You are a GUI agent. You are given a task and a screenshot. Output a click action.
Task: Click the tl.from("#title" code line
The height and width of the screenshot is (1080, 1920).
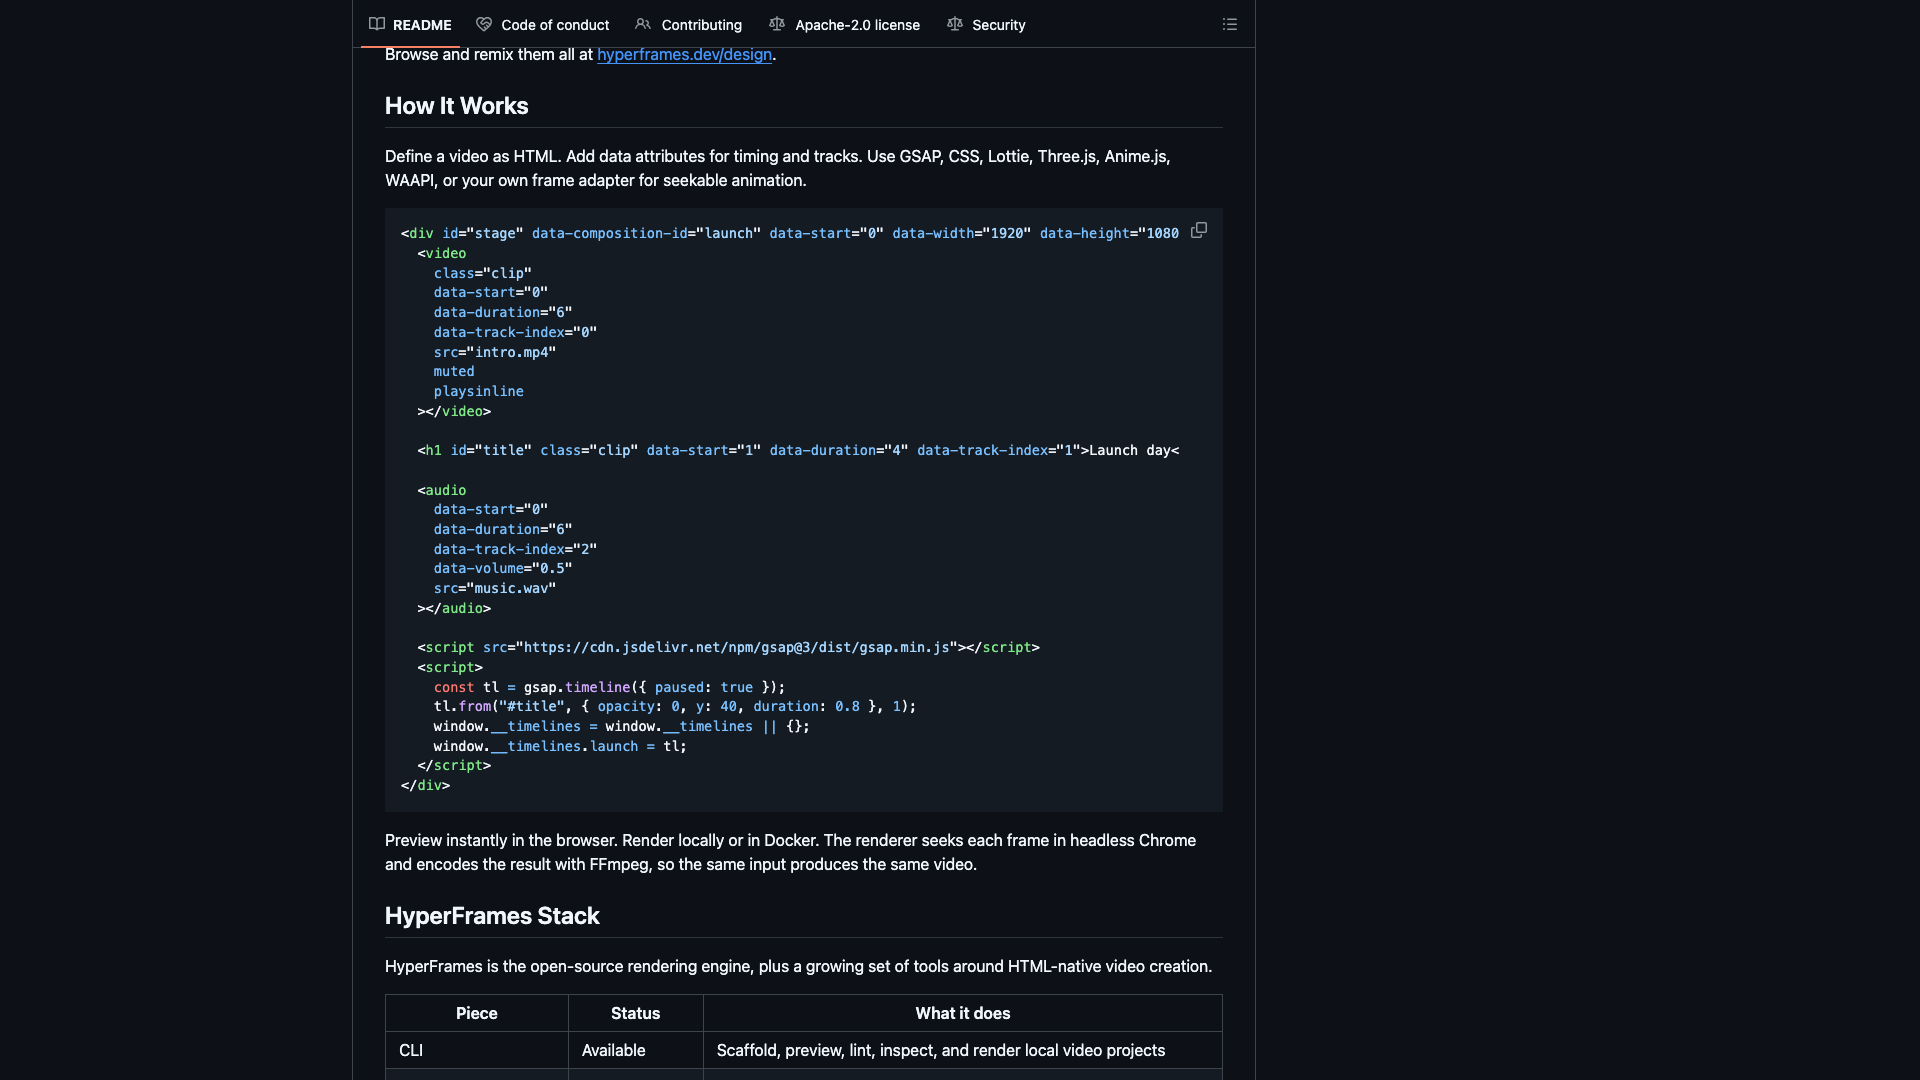(x=675, y=706)
